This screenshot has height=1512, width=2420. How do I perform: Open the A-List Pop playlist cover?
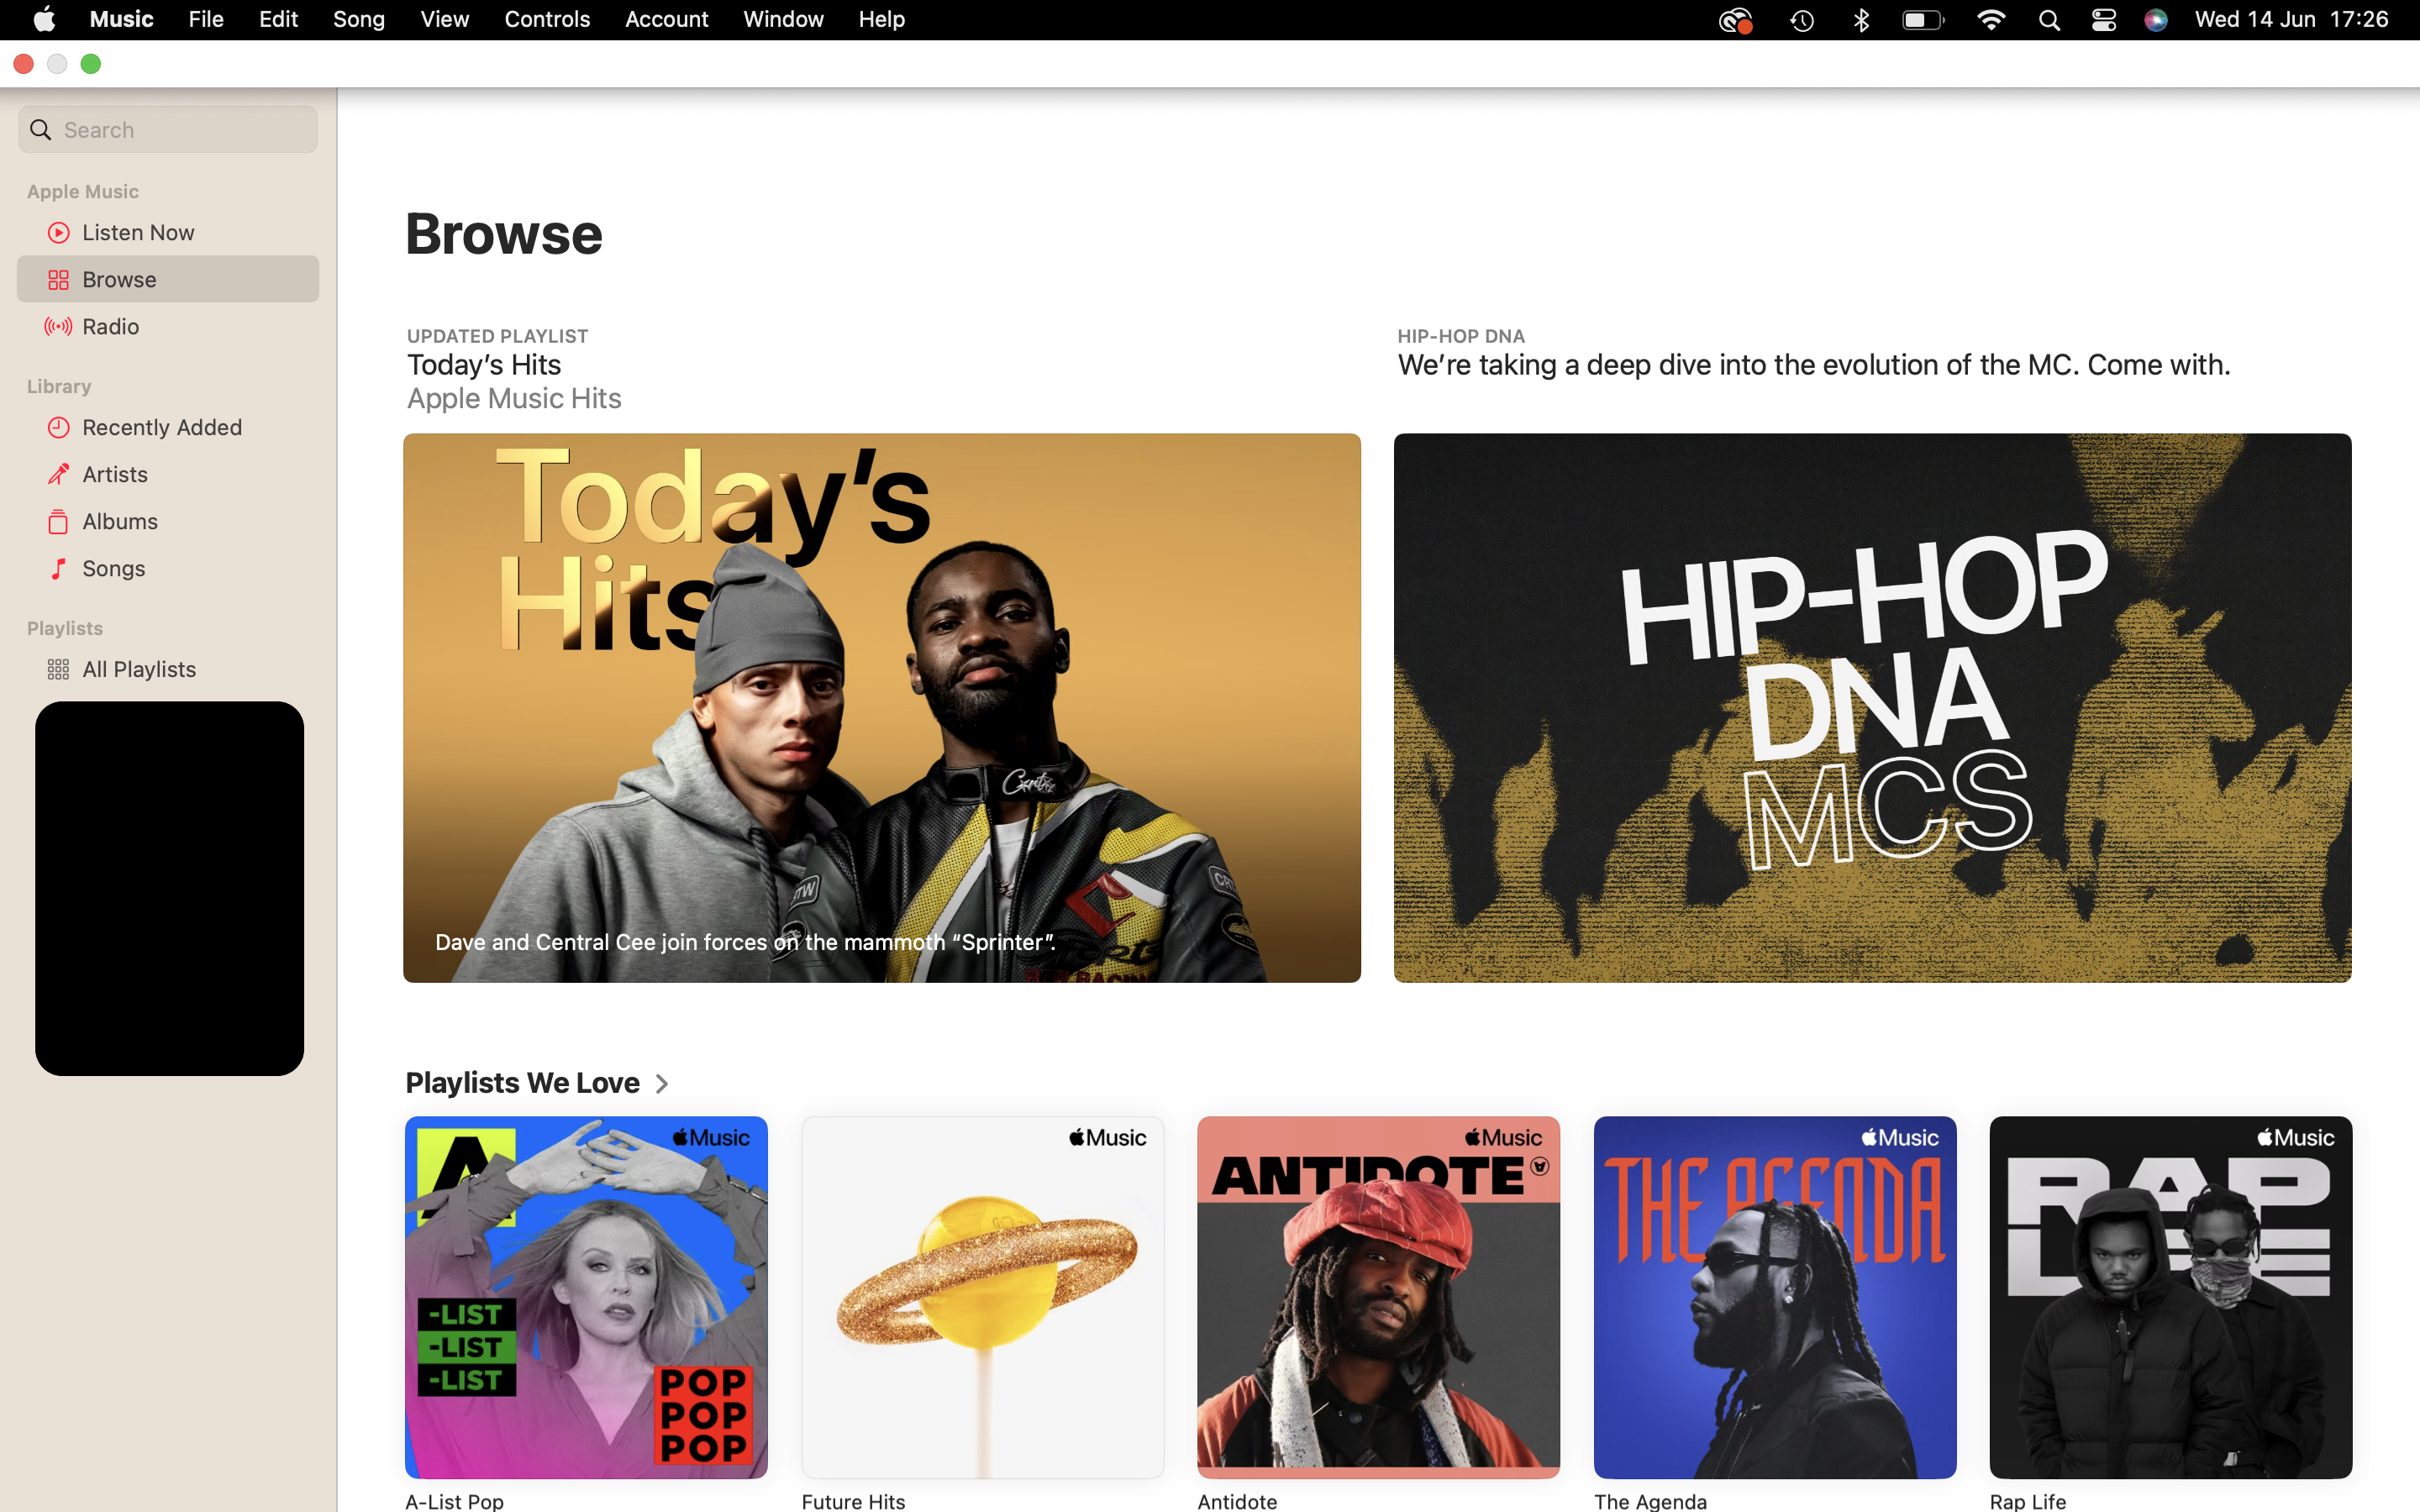click(x=586, y=1298)
